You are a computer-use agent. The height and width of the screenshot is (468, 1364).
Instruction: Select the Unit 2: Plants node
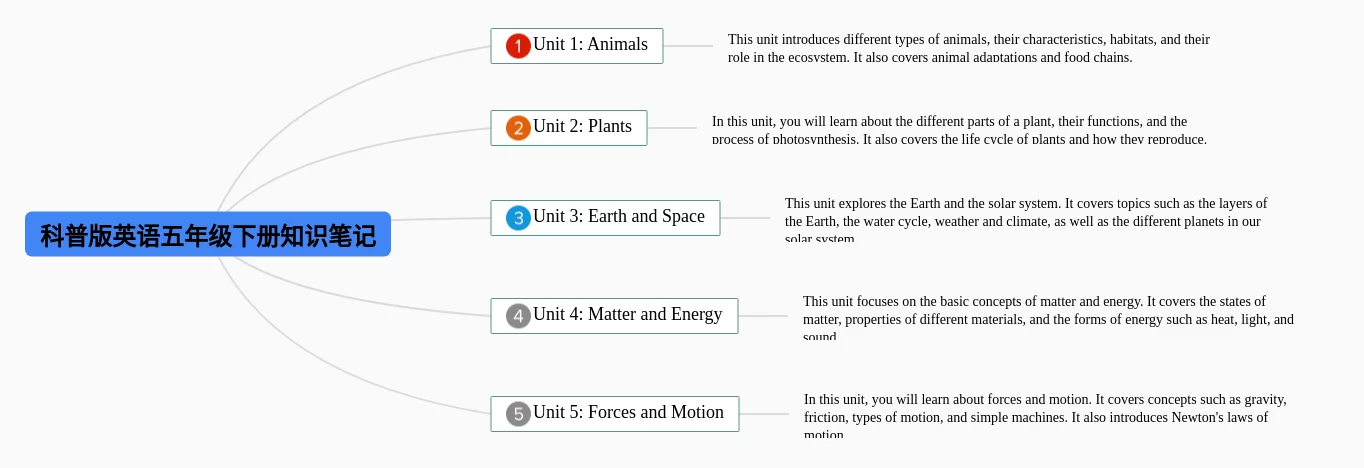[569, 128]
